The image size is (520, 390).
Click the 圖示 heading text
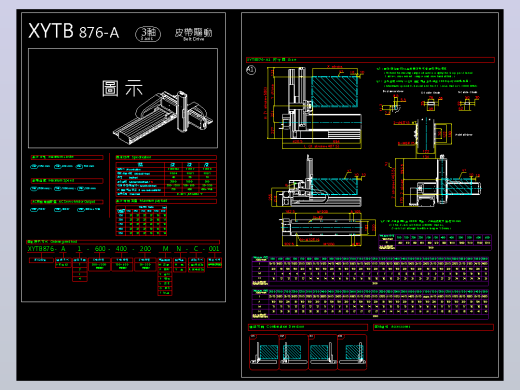[122, 88]
